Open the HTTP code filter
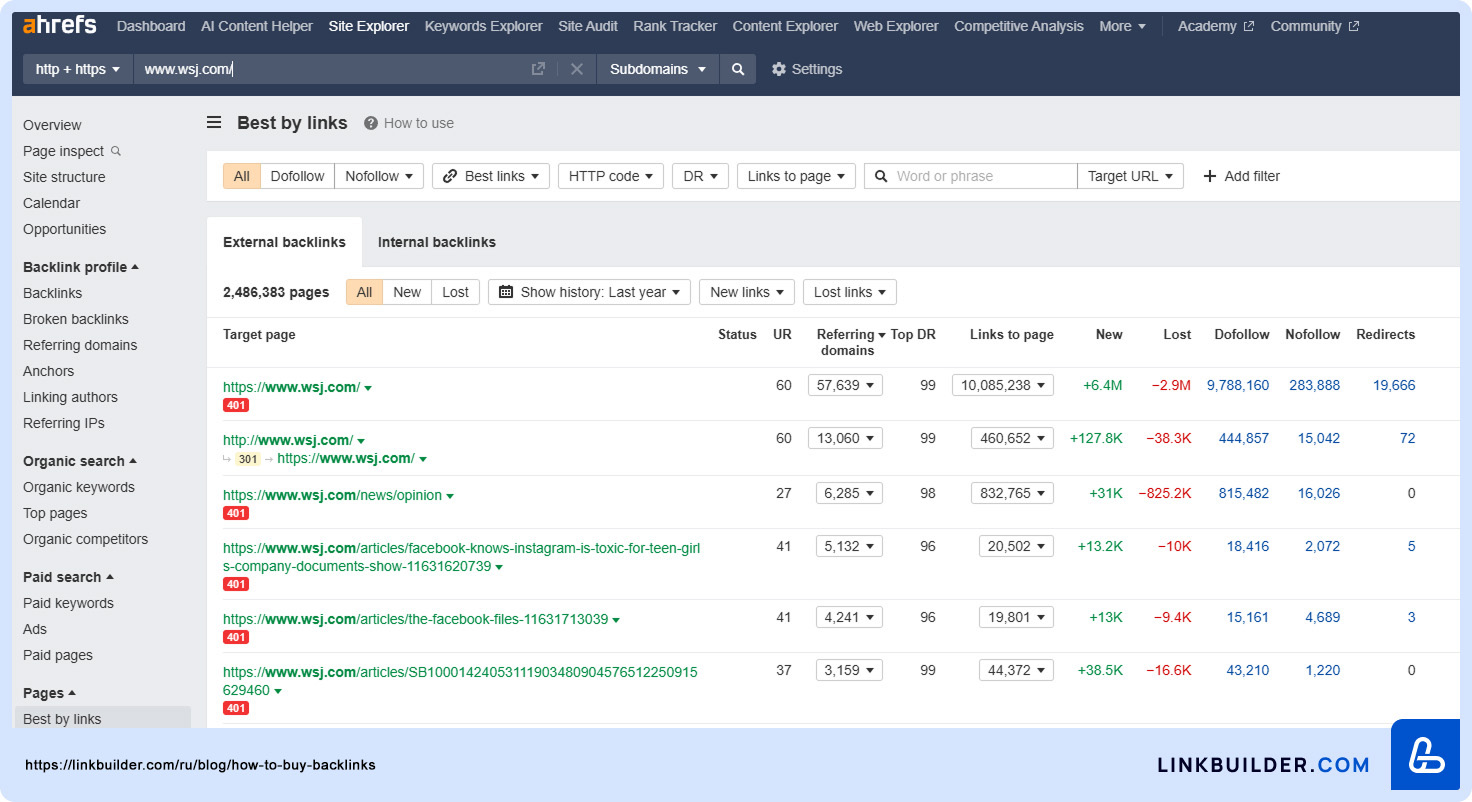 [x=611, y=176]
